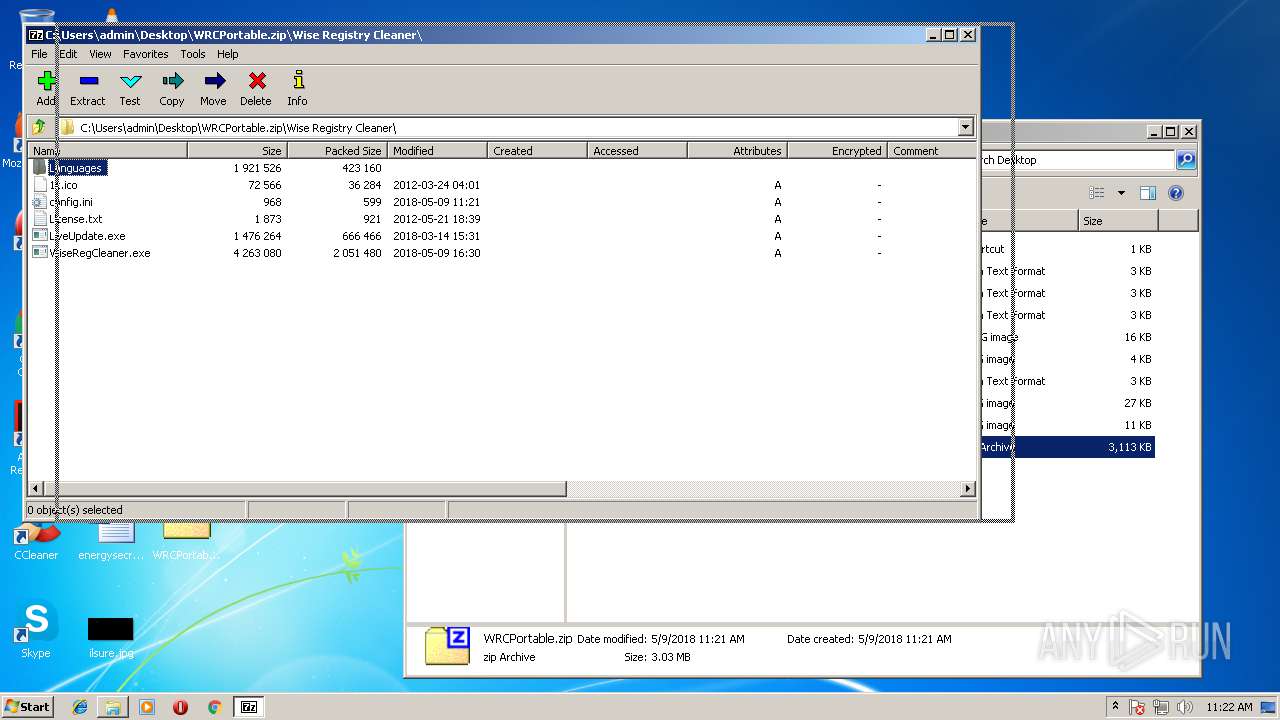Click the volume speaker tray icon
The width and height of the screenshot is (1280, 720).
point(1185,707)
